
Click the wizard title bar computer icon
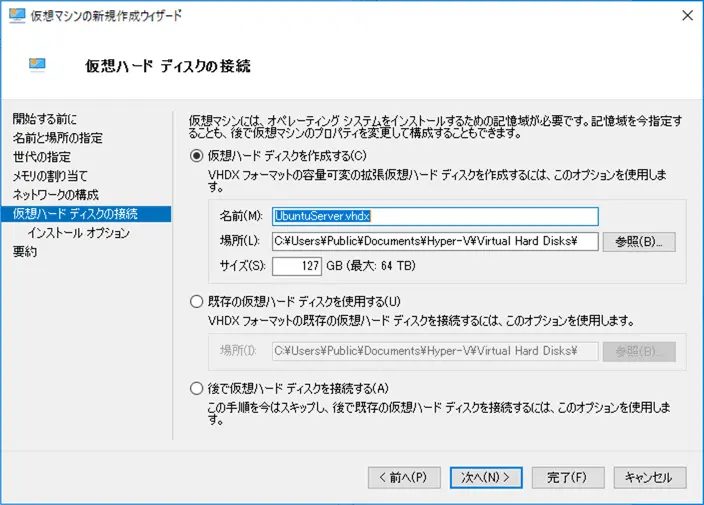tap(17, 16)
